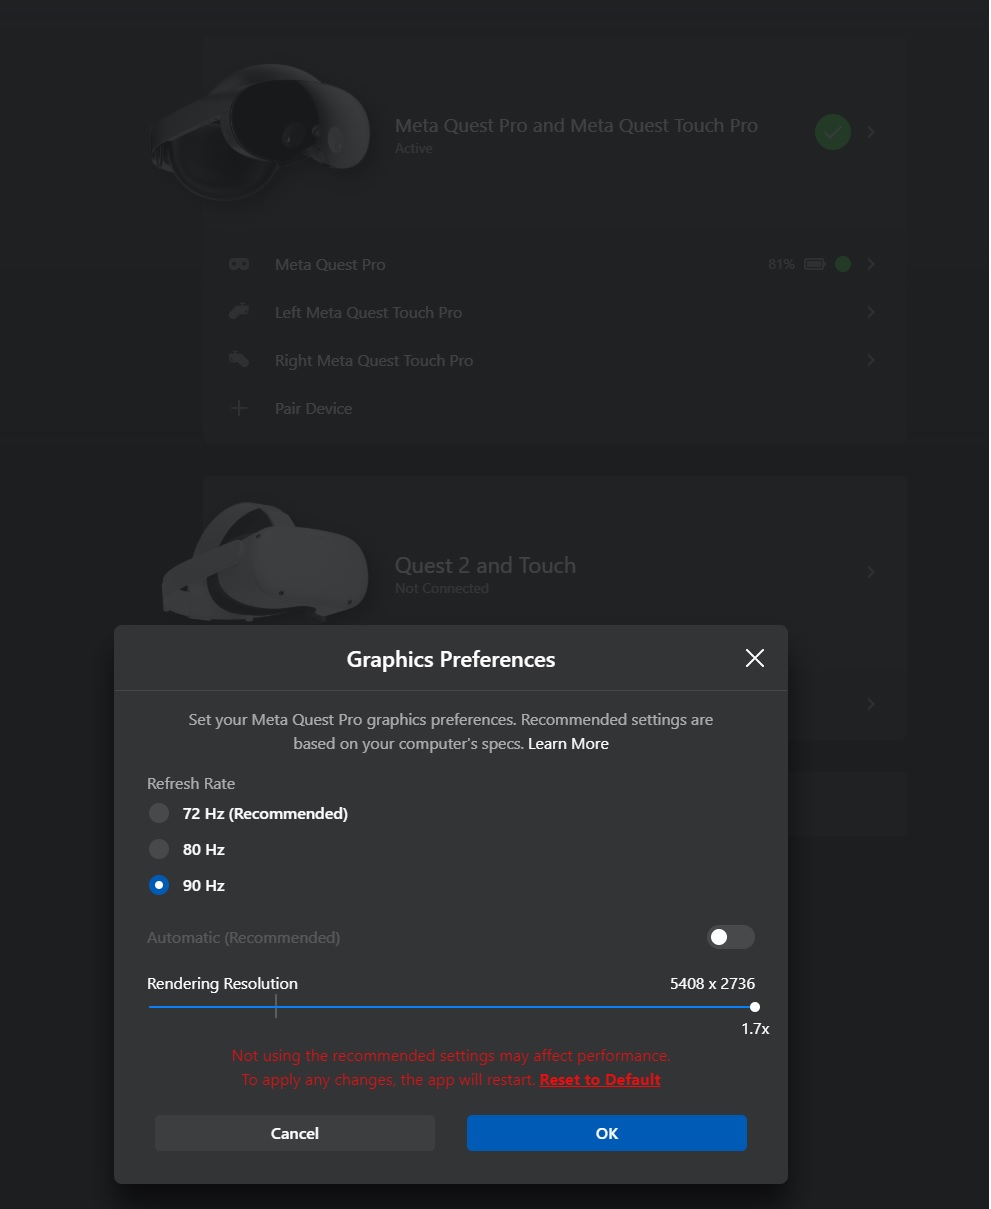Click the Left Meta Quest Touch Pro label
Image resolution: width=991 pixels, height=1209 pixels.
[368, 312]
